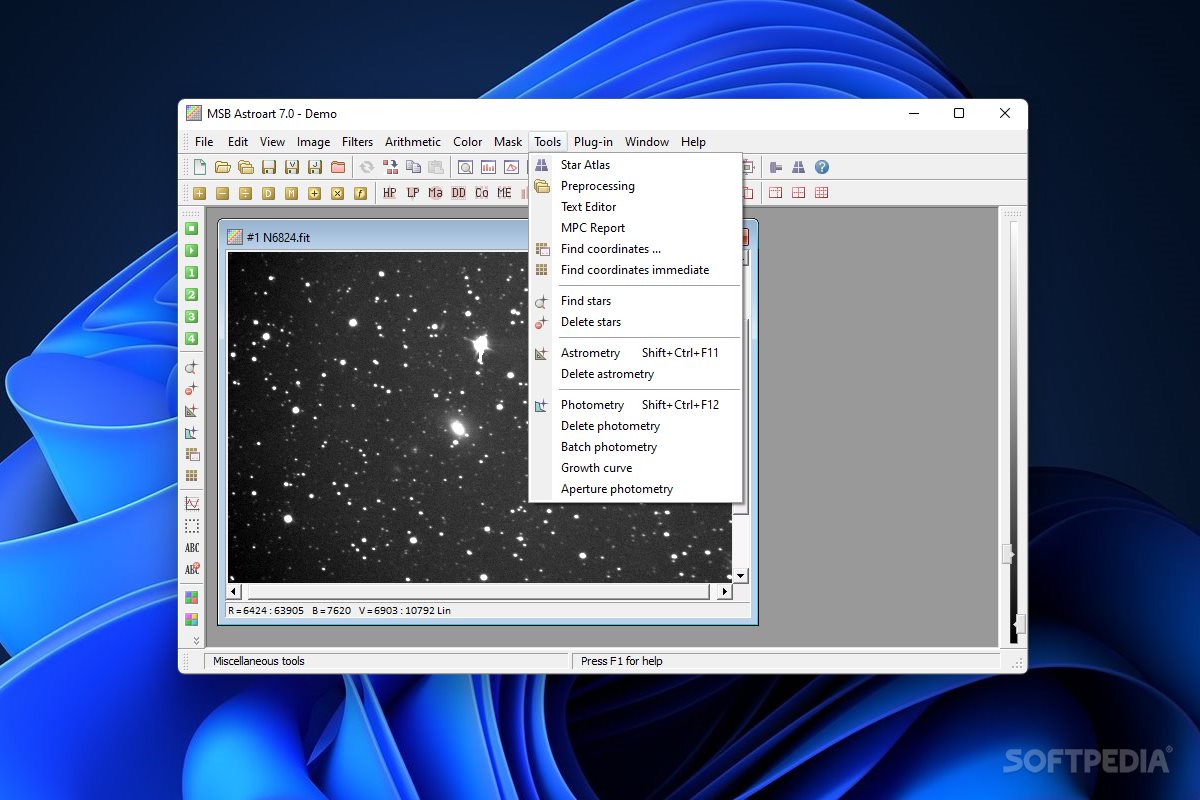Click the green stop square sidebar icon
Screen dimensions: 1200x800
tap(191, 228)
